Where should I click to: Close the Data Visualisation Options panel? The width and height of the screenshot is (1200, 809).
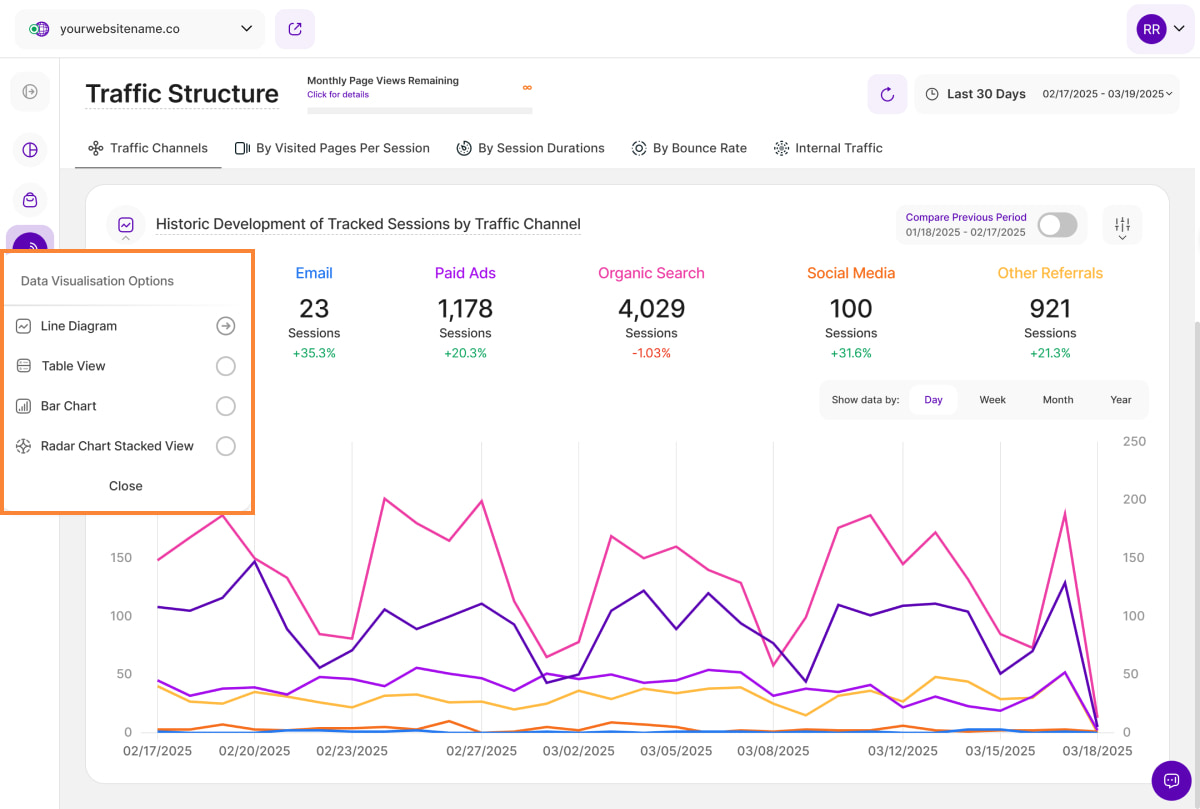126,486
